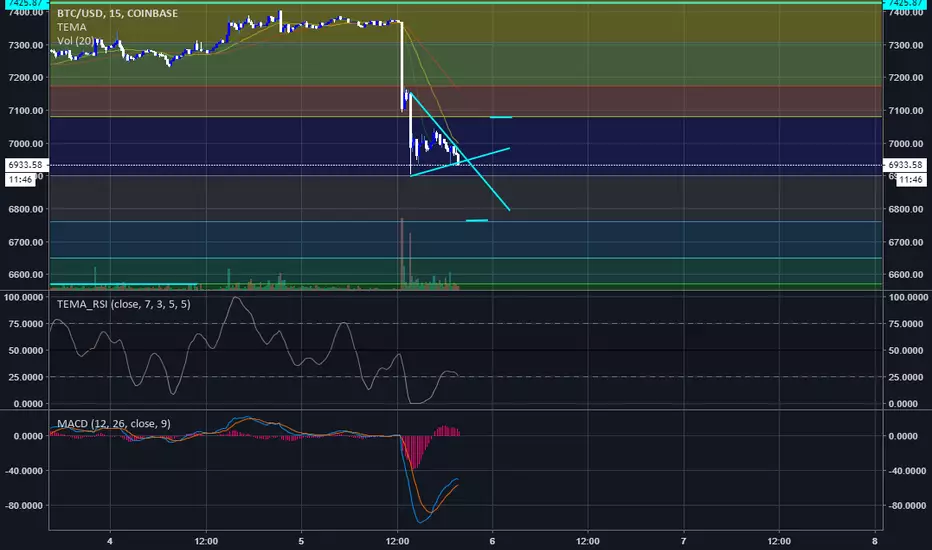Viewport: 932px width, 550px height.
Task: Click the 6933.58 price tag on left axis
Action: [26, 165]
